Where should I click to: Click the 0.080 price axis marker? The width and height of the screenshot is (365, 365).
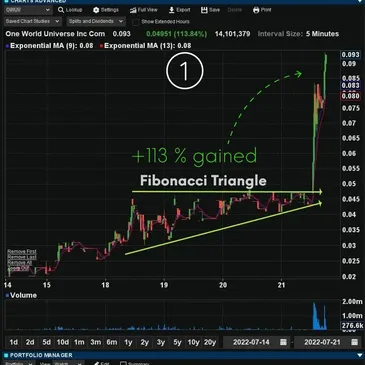[351, 96]
